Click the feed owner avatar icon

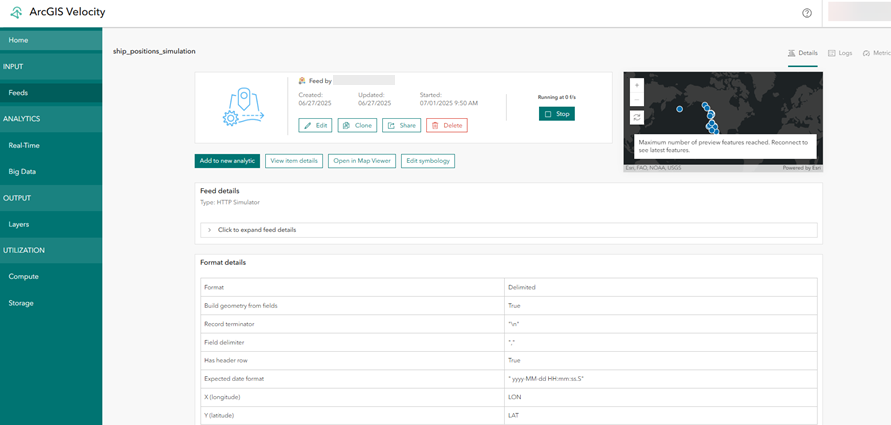click(302, 81)
